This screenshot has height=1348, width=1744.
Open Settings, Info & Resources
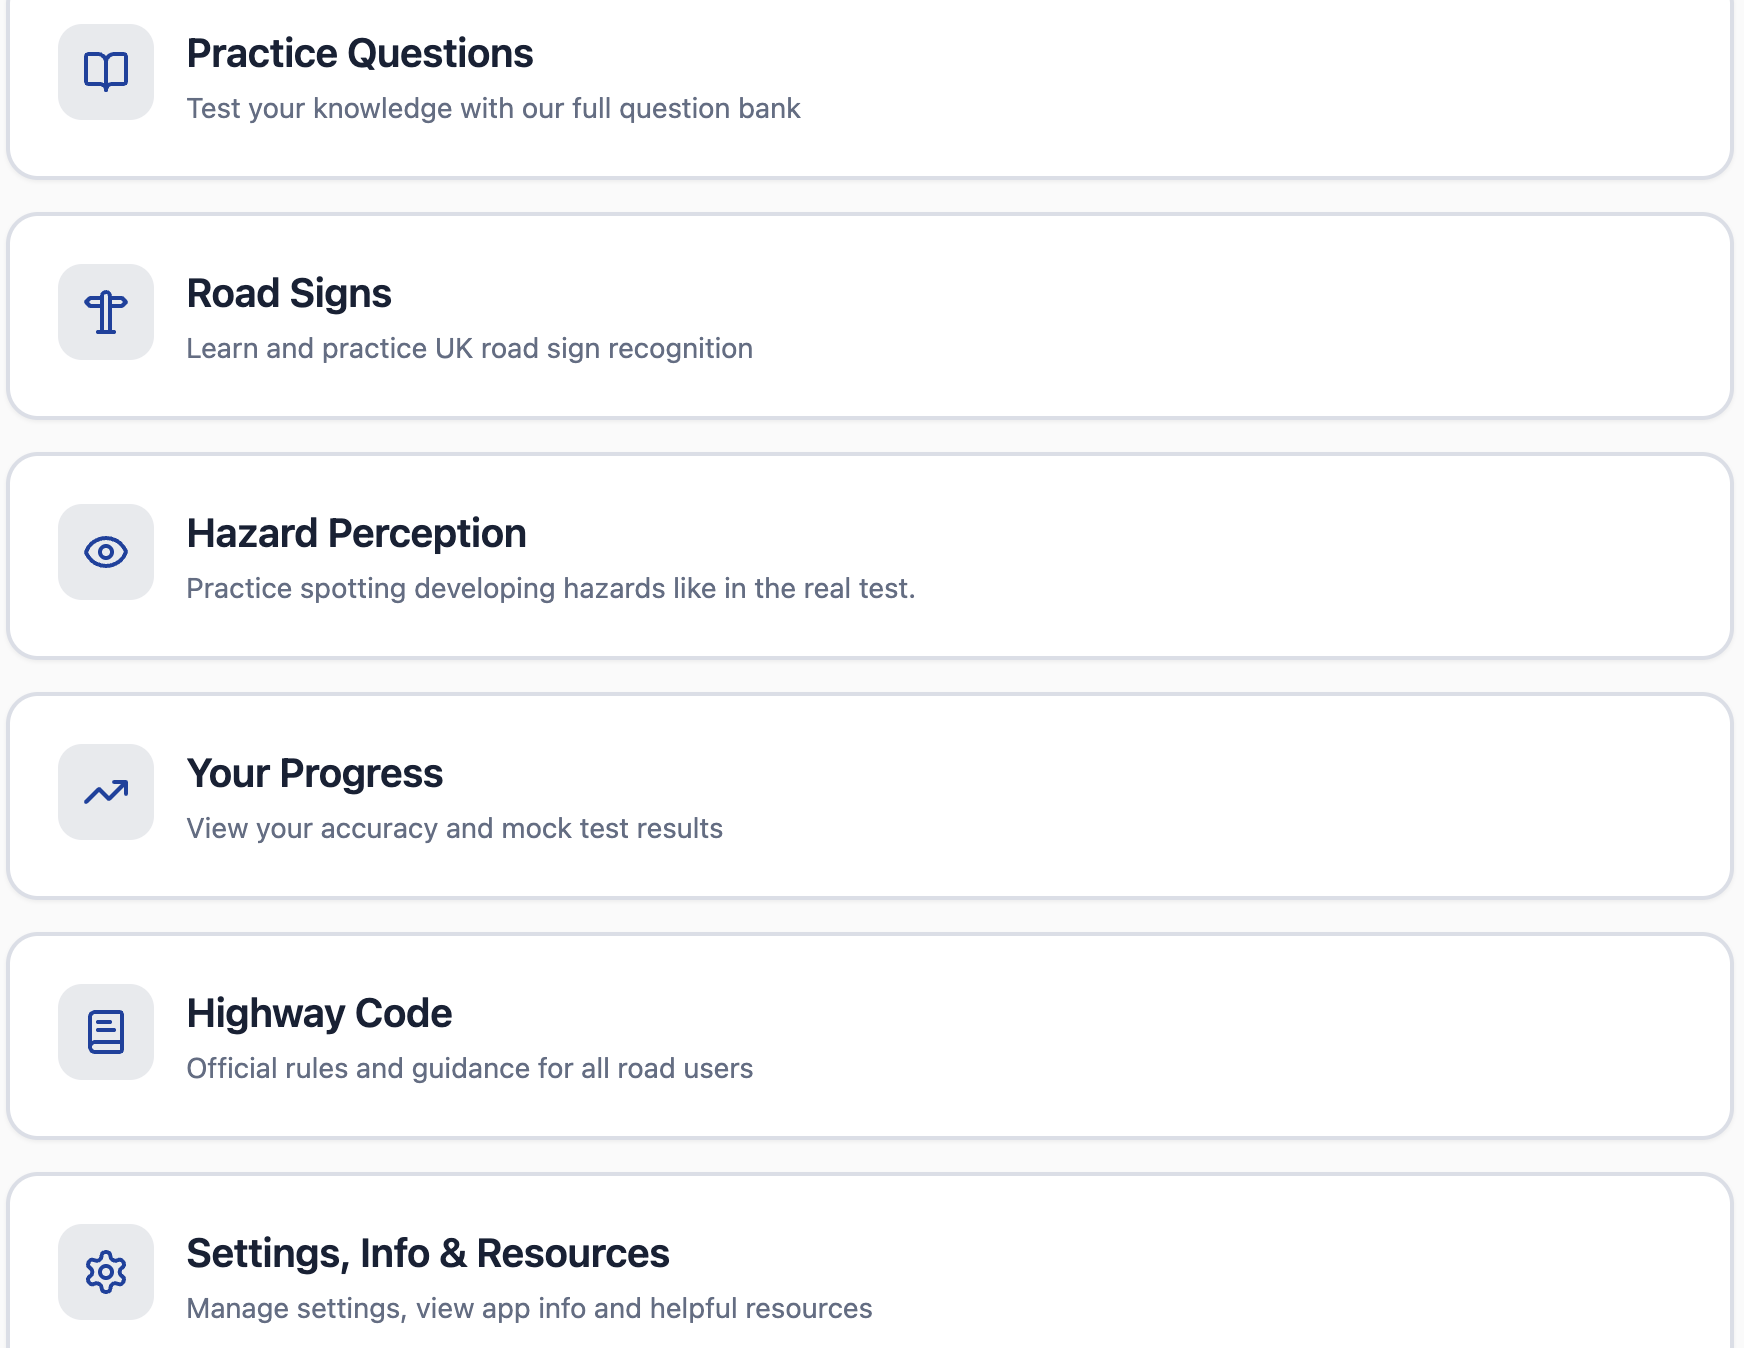428,1253
